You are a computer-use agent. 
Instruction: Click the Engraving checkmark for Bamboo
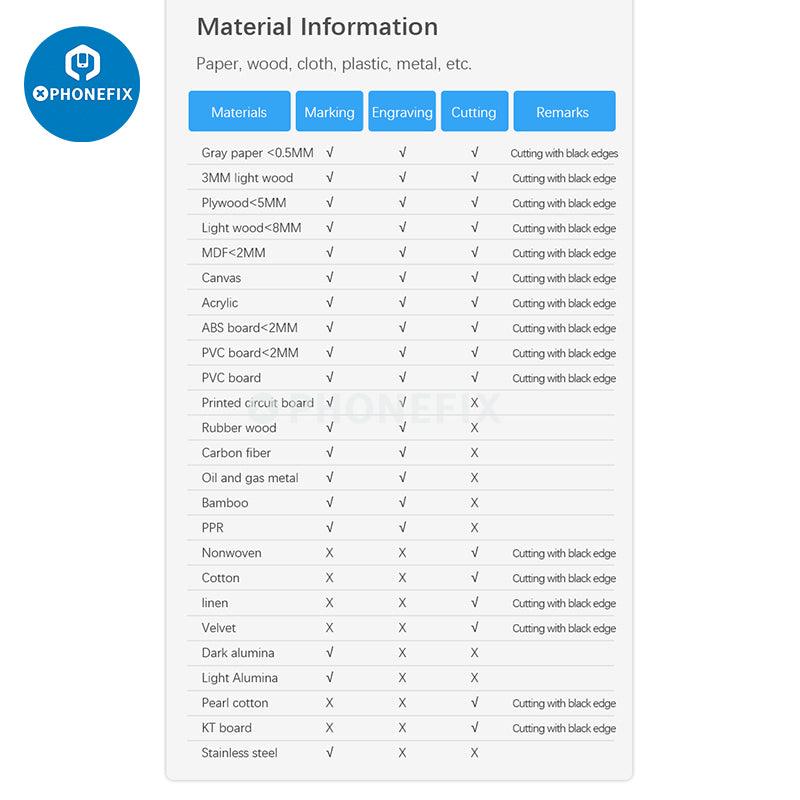point(402,503)
